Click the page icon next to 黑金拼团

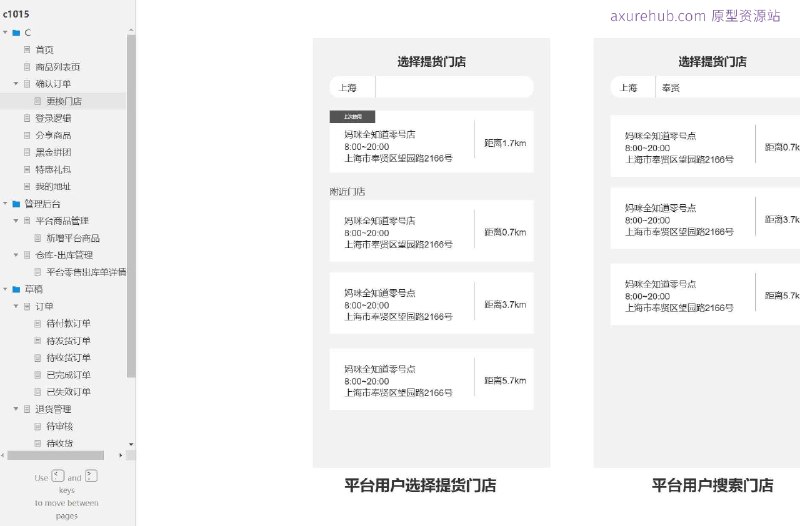[27, 152]
